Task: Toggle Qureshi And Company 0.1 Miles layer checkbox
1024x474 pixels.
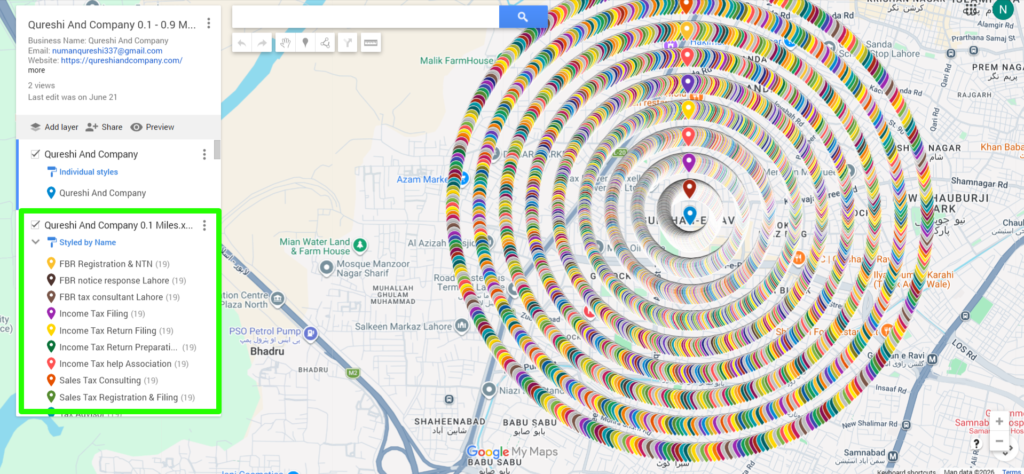Action: tap(36, 225)
